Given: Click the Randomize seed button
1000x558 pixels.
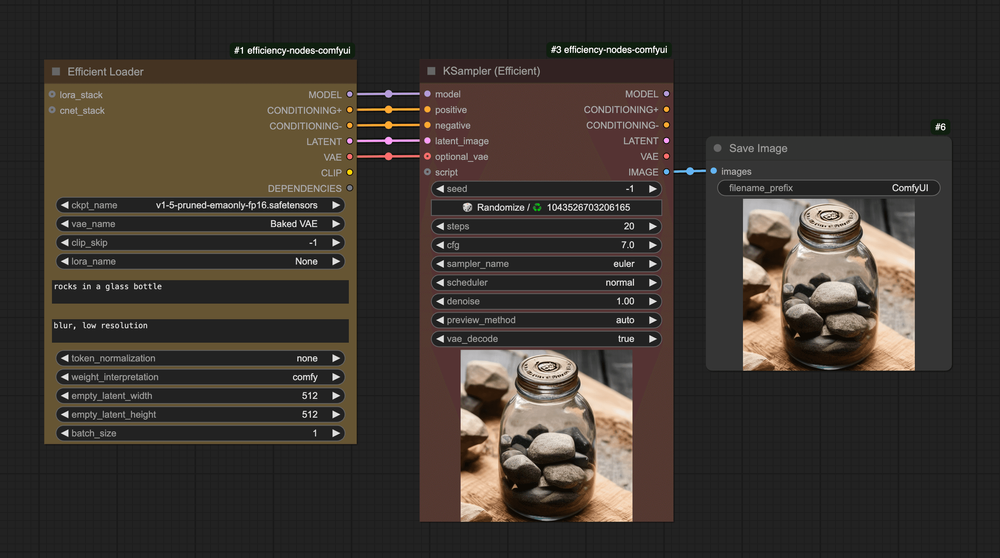Looking at the screenshot, I should point(546,207).
